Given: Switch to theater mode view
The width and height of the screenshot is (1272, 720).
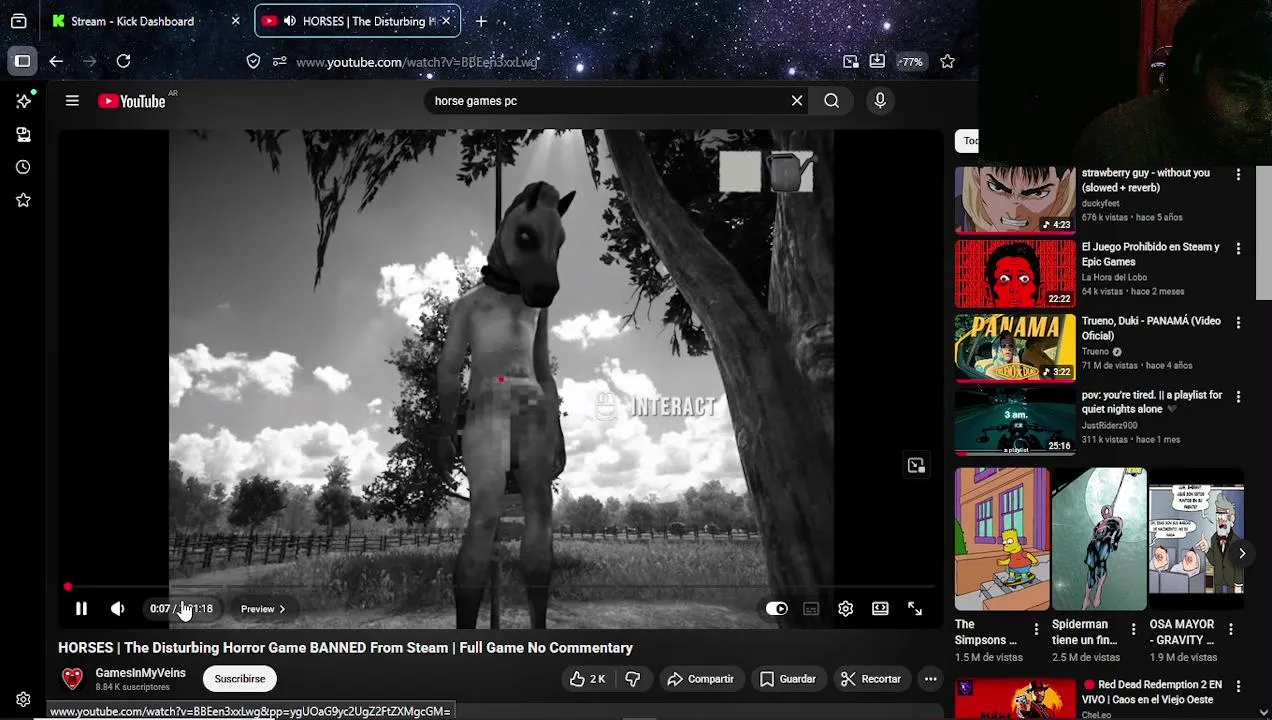Looking at the screenshot, I should [880, 609].
